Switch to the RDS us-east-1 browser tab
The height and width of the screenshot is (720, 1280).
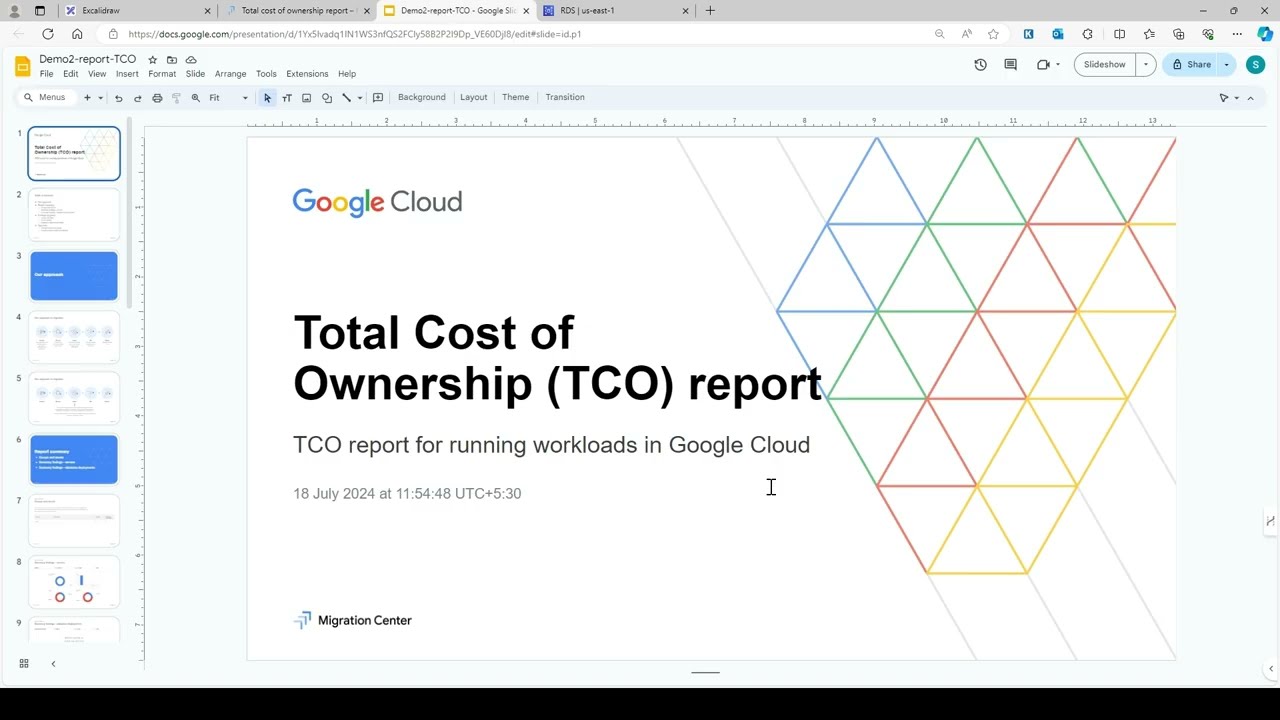615,10
